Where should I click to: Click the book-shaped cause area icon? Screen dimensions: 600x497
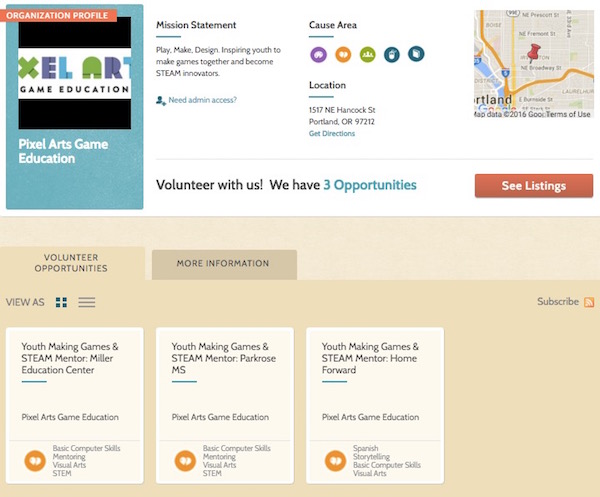point(416,54)
